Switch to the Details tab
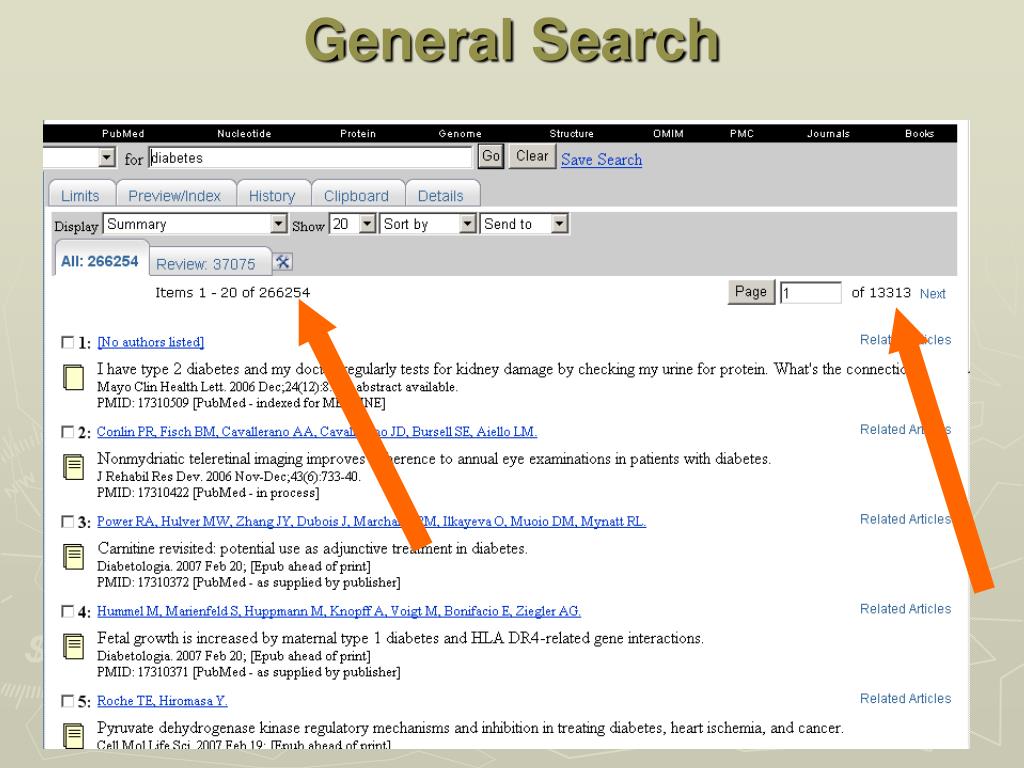The width and height of the screenshot is (1024, 768). click(441, 195)
